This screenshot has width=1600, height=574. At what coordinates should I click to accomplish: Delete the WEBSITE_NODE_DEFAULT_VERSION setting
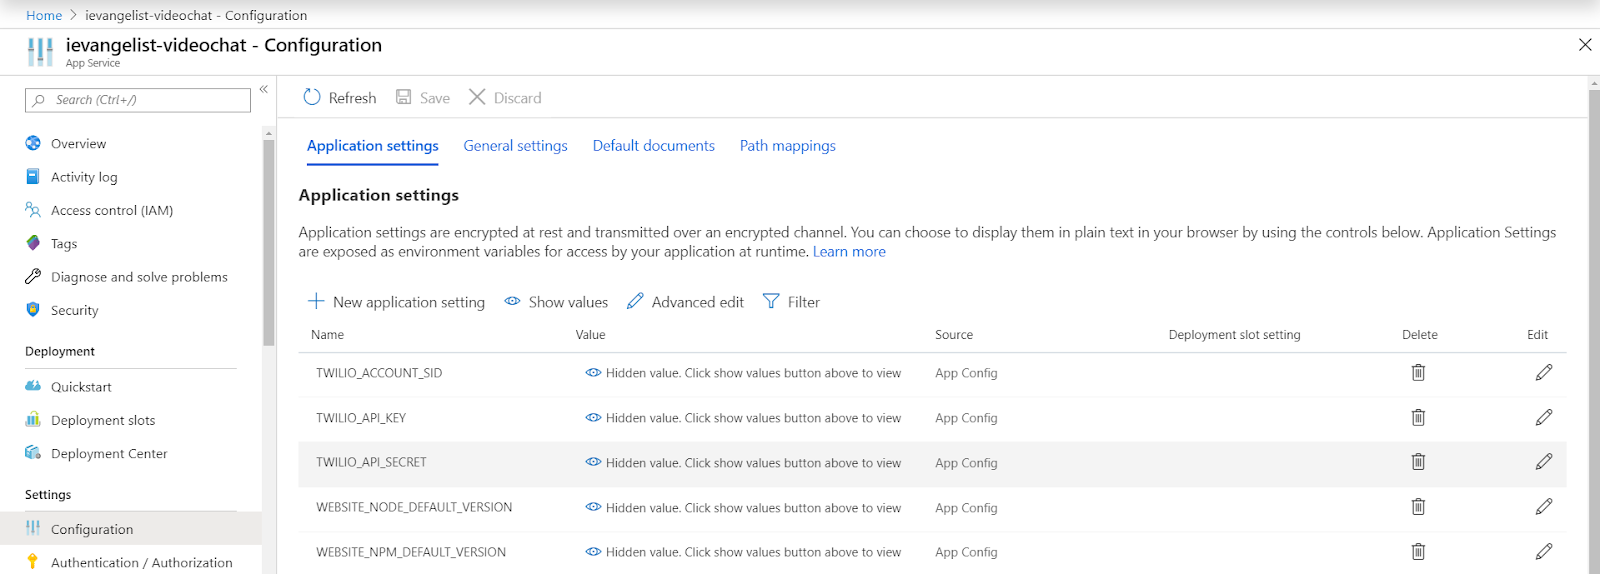click(x=1418, y=506)
